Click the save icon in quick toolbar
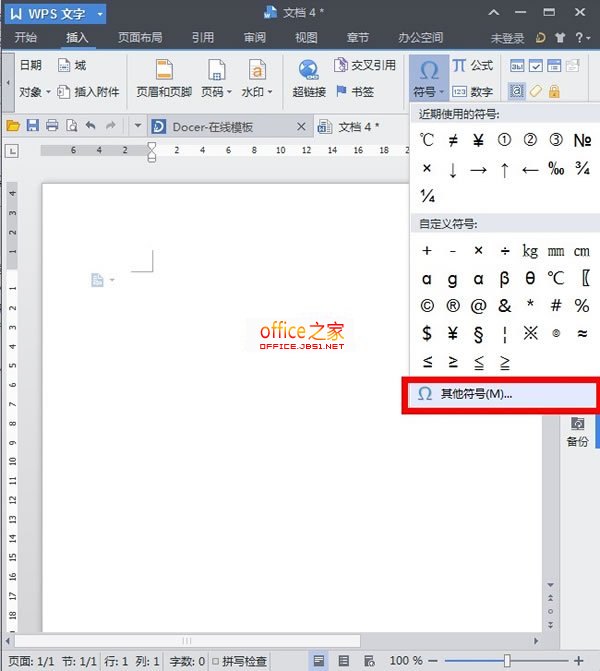This screenshot has height=671, width=600. click(x=32, y=126)
